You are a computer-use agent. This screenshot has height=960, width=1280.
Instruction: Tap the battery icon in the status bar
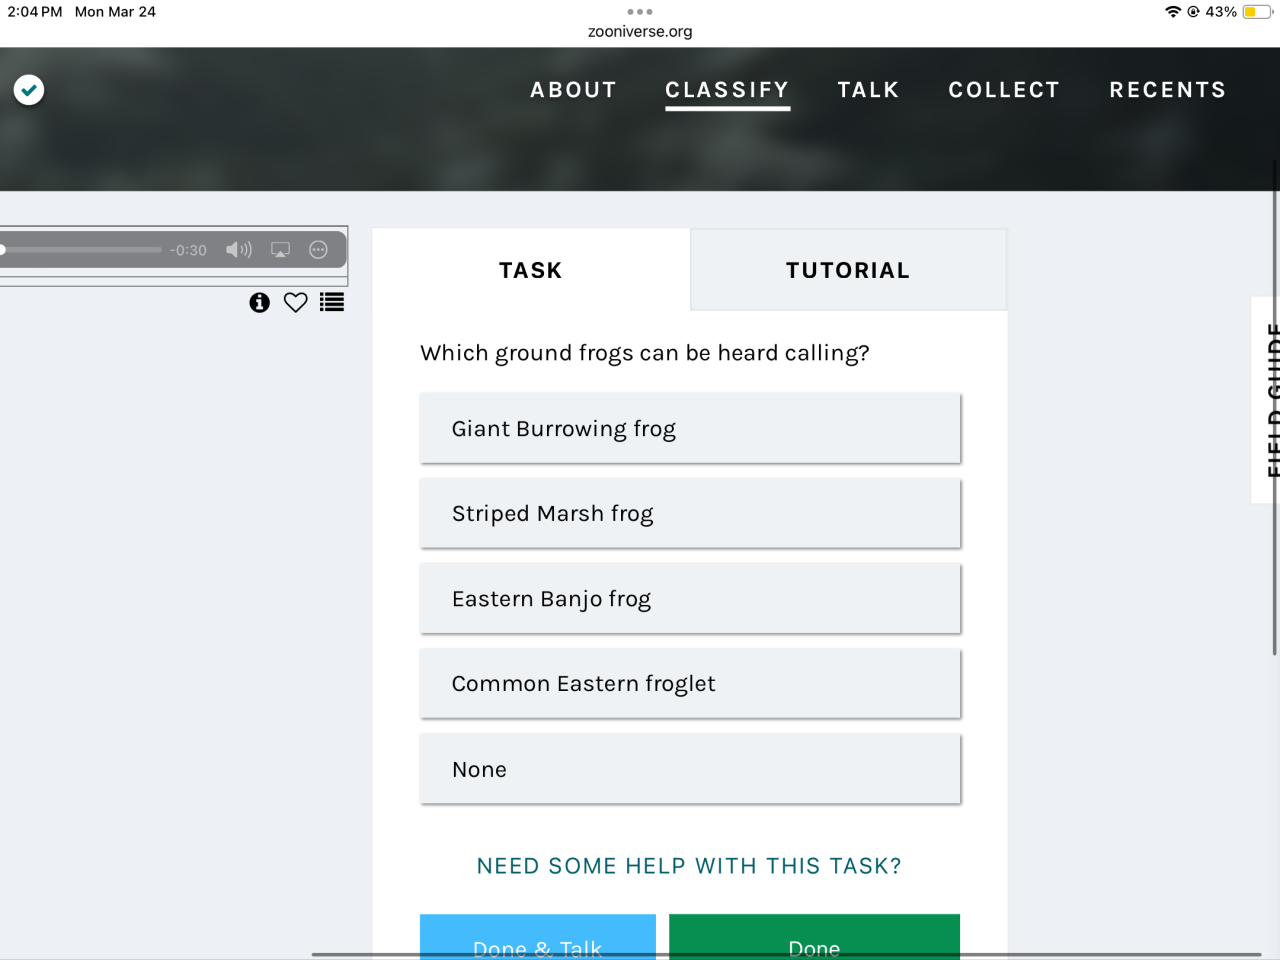[1256, 12]
